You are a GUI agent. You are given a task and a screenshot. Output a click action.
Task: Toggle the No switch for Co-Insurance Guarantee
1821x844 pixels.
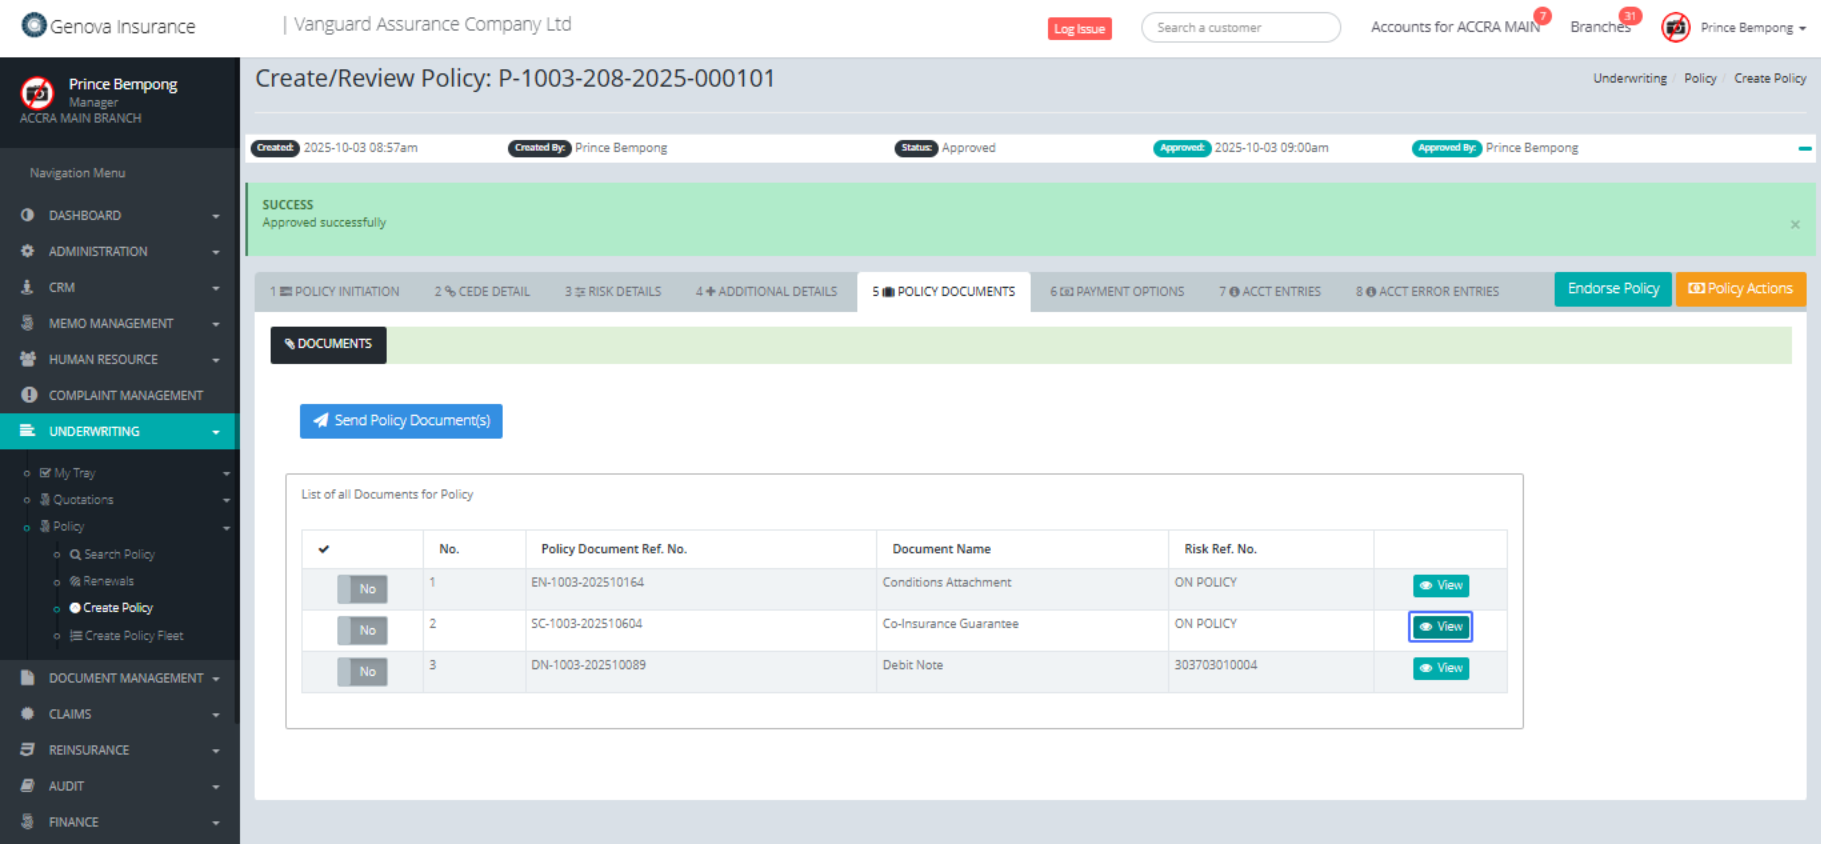click(362, 630)
